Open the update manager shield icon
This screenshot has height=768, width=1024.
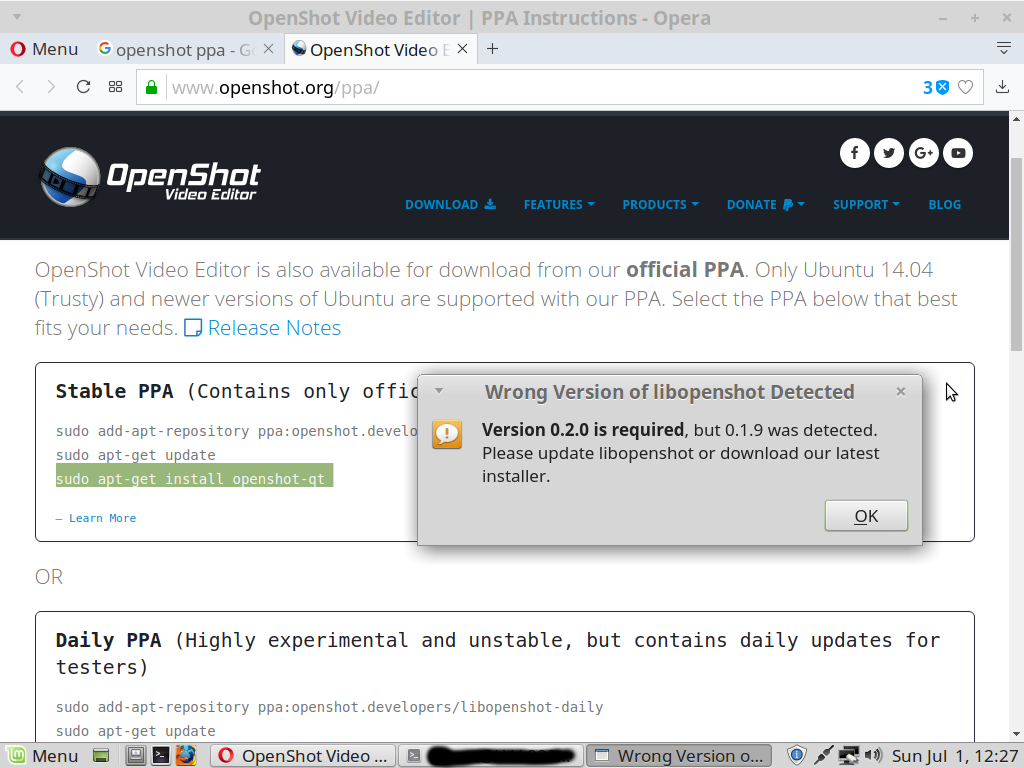point(797,756)
